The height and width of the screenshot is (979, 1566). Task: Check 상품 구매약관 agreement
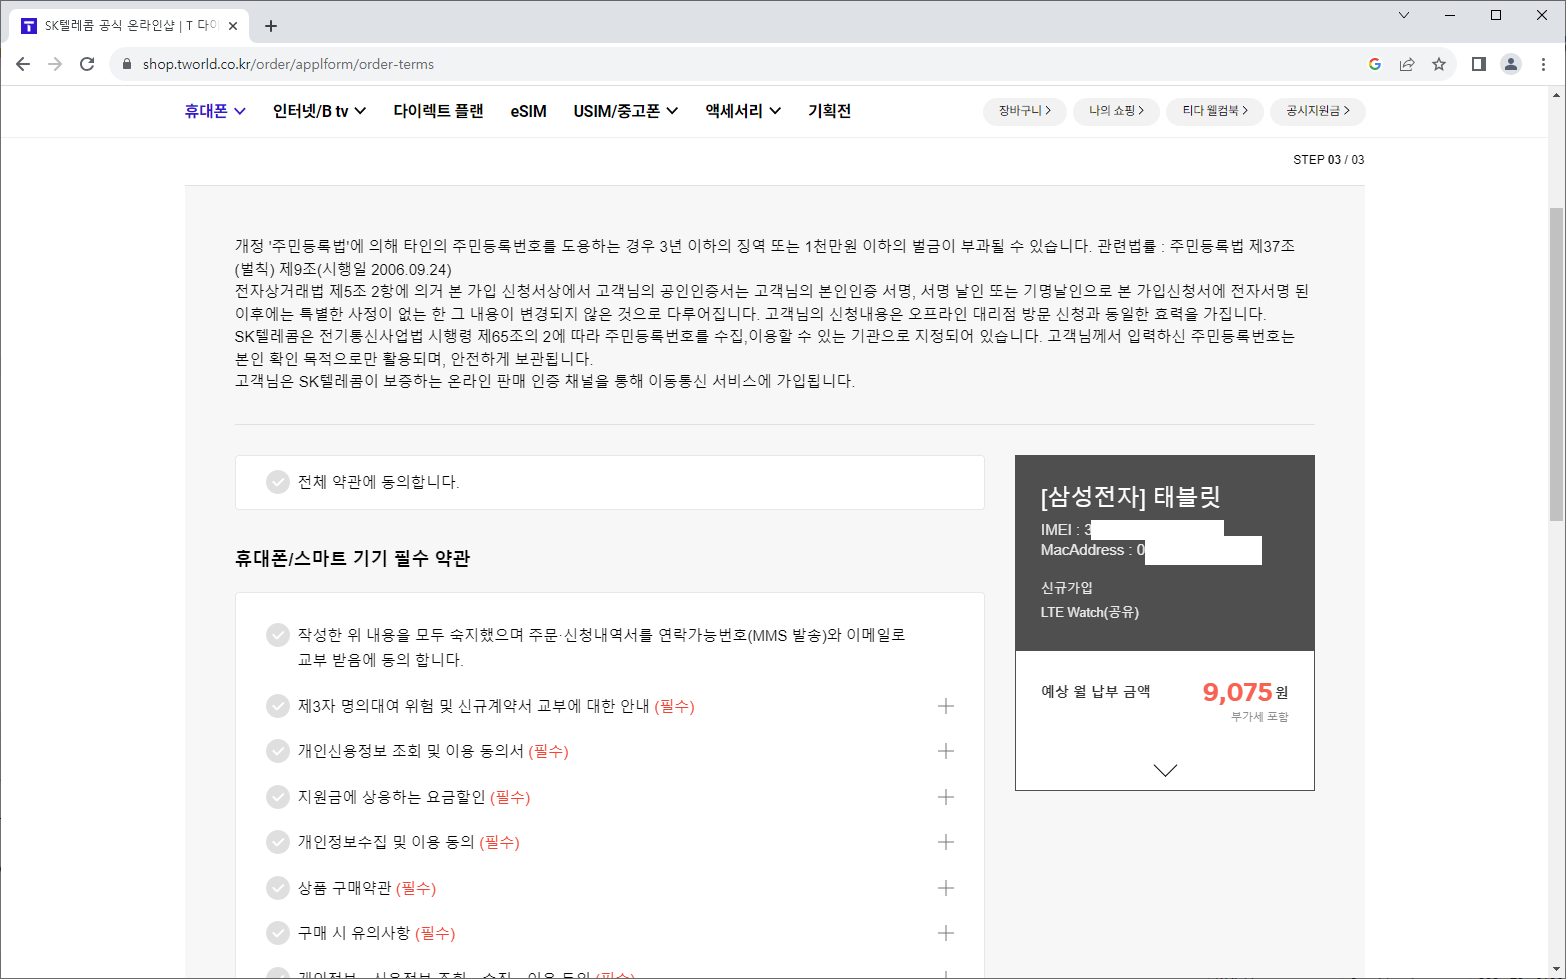tap(278, 888)
